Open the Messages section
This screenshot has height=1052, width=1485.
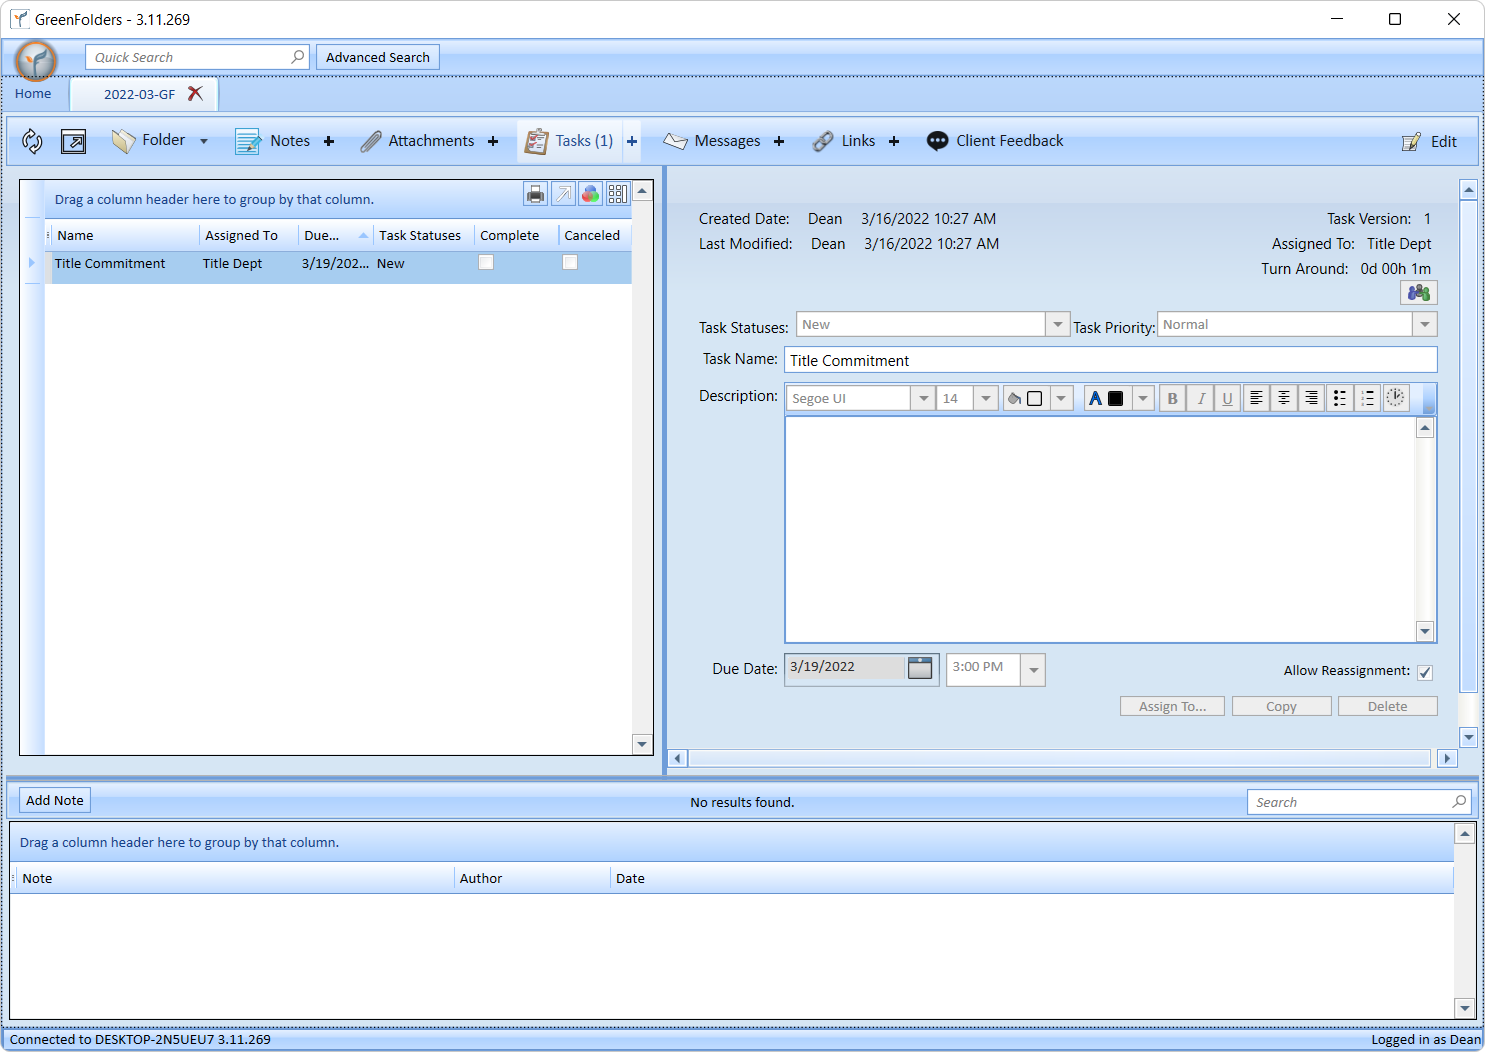[x=712, y=141]
